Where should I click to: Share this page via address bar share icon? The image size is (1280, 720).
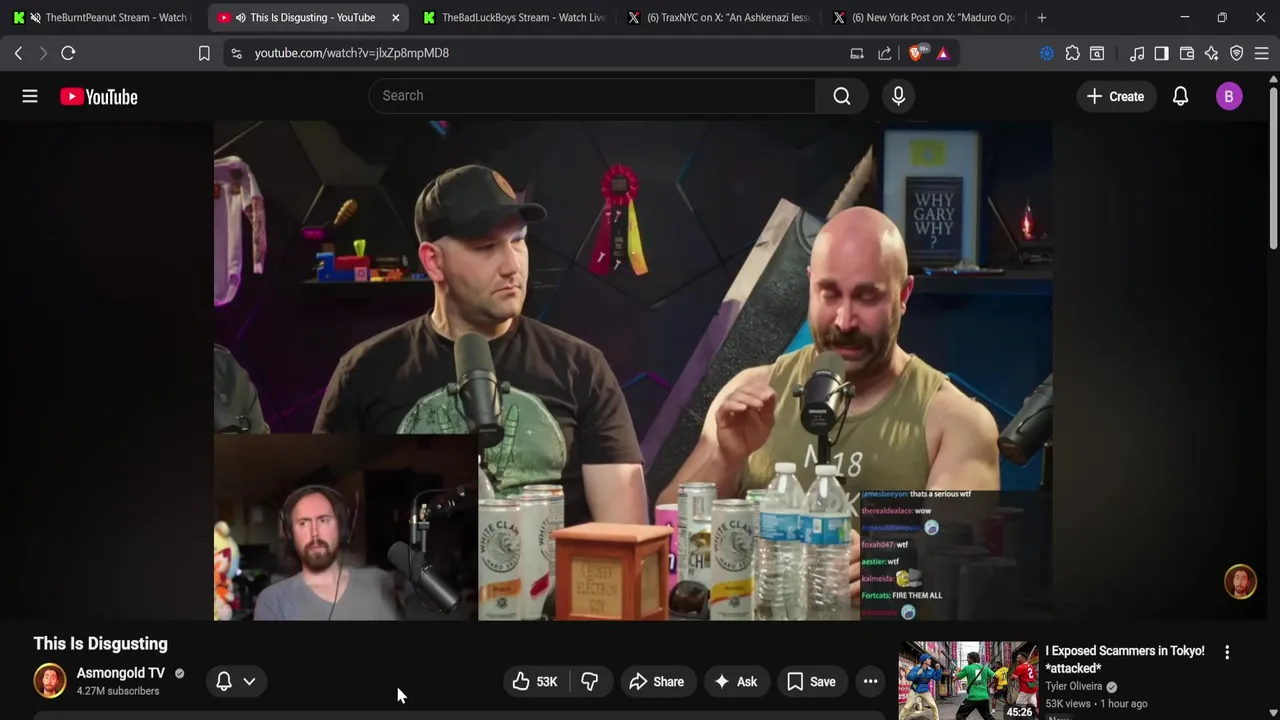885,53
